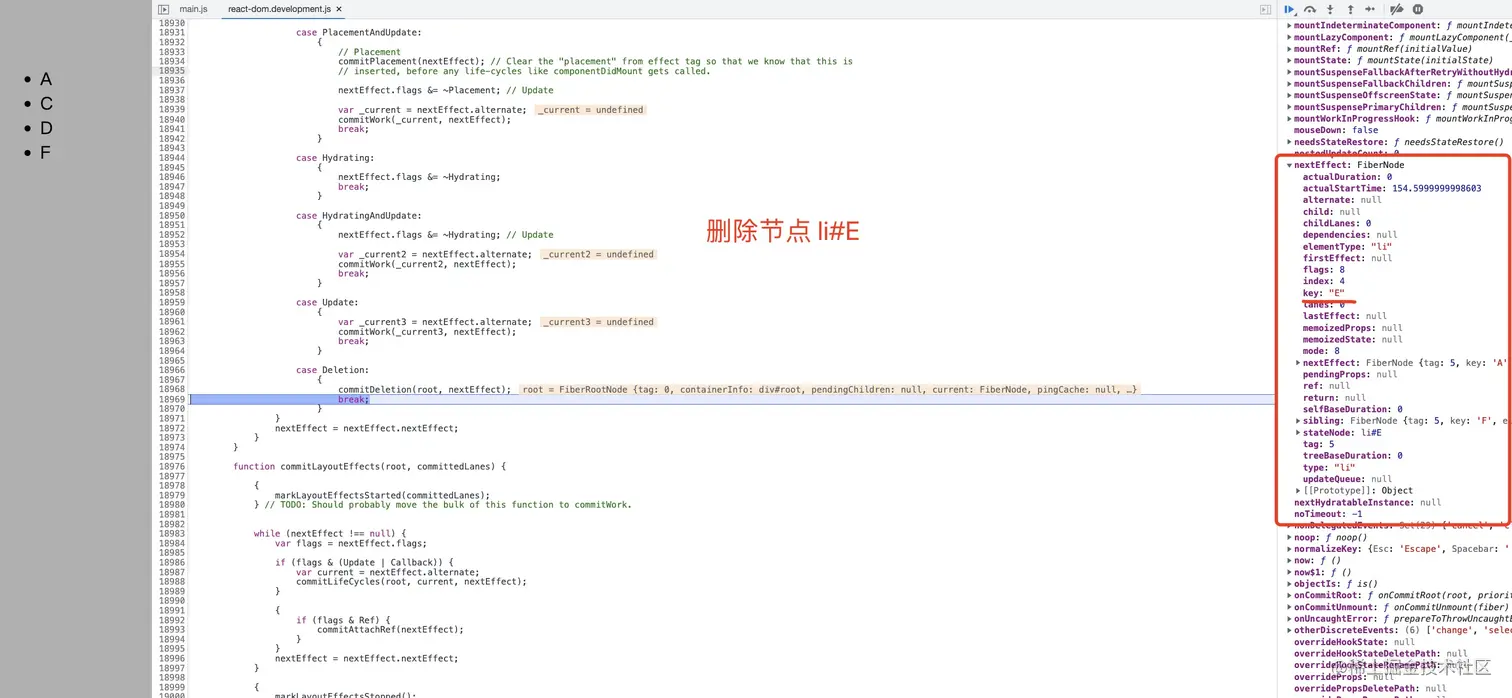The image size is (1512, 698).
Task: Click line number 18961 in gutter
Action: [x=172, y=322]
